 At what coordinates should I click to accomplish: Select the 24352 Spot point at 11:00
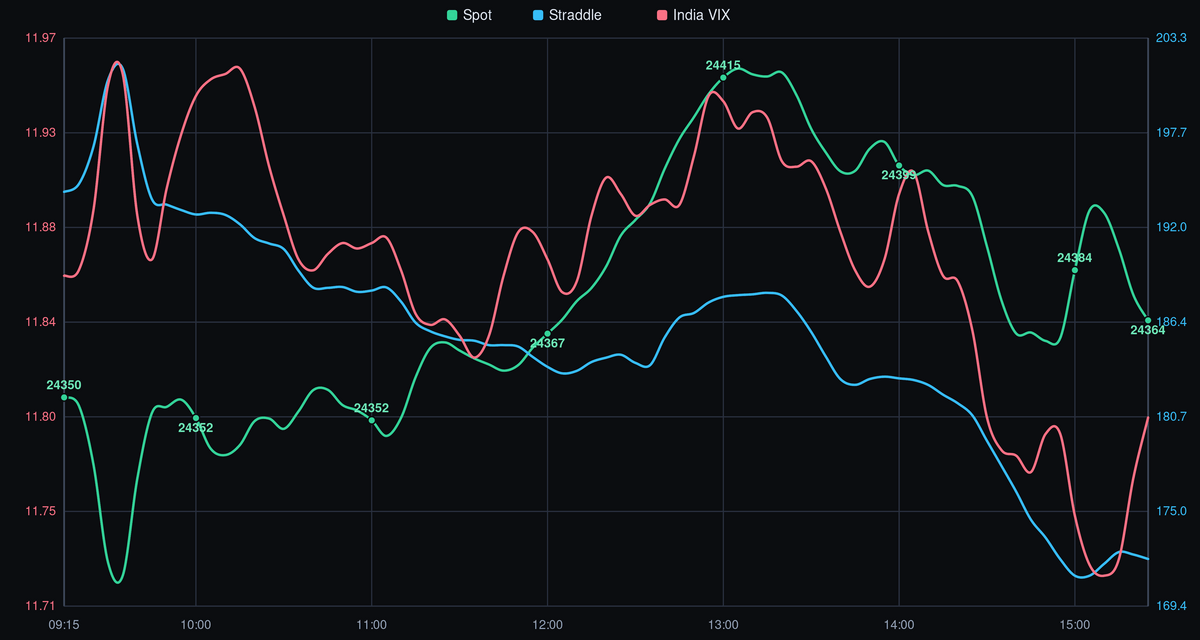pyautogui.click(x=372, y=420)
